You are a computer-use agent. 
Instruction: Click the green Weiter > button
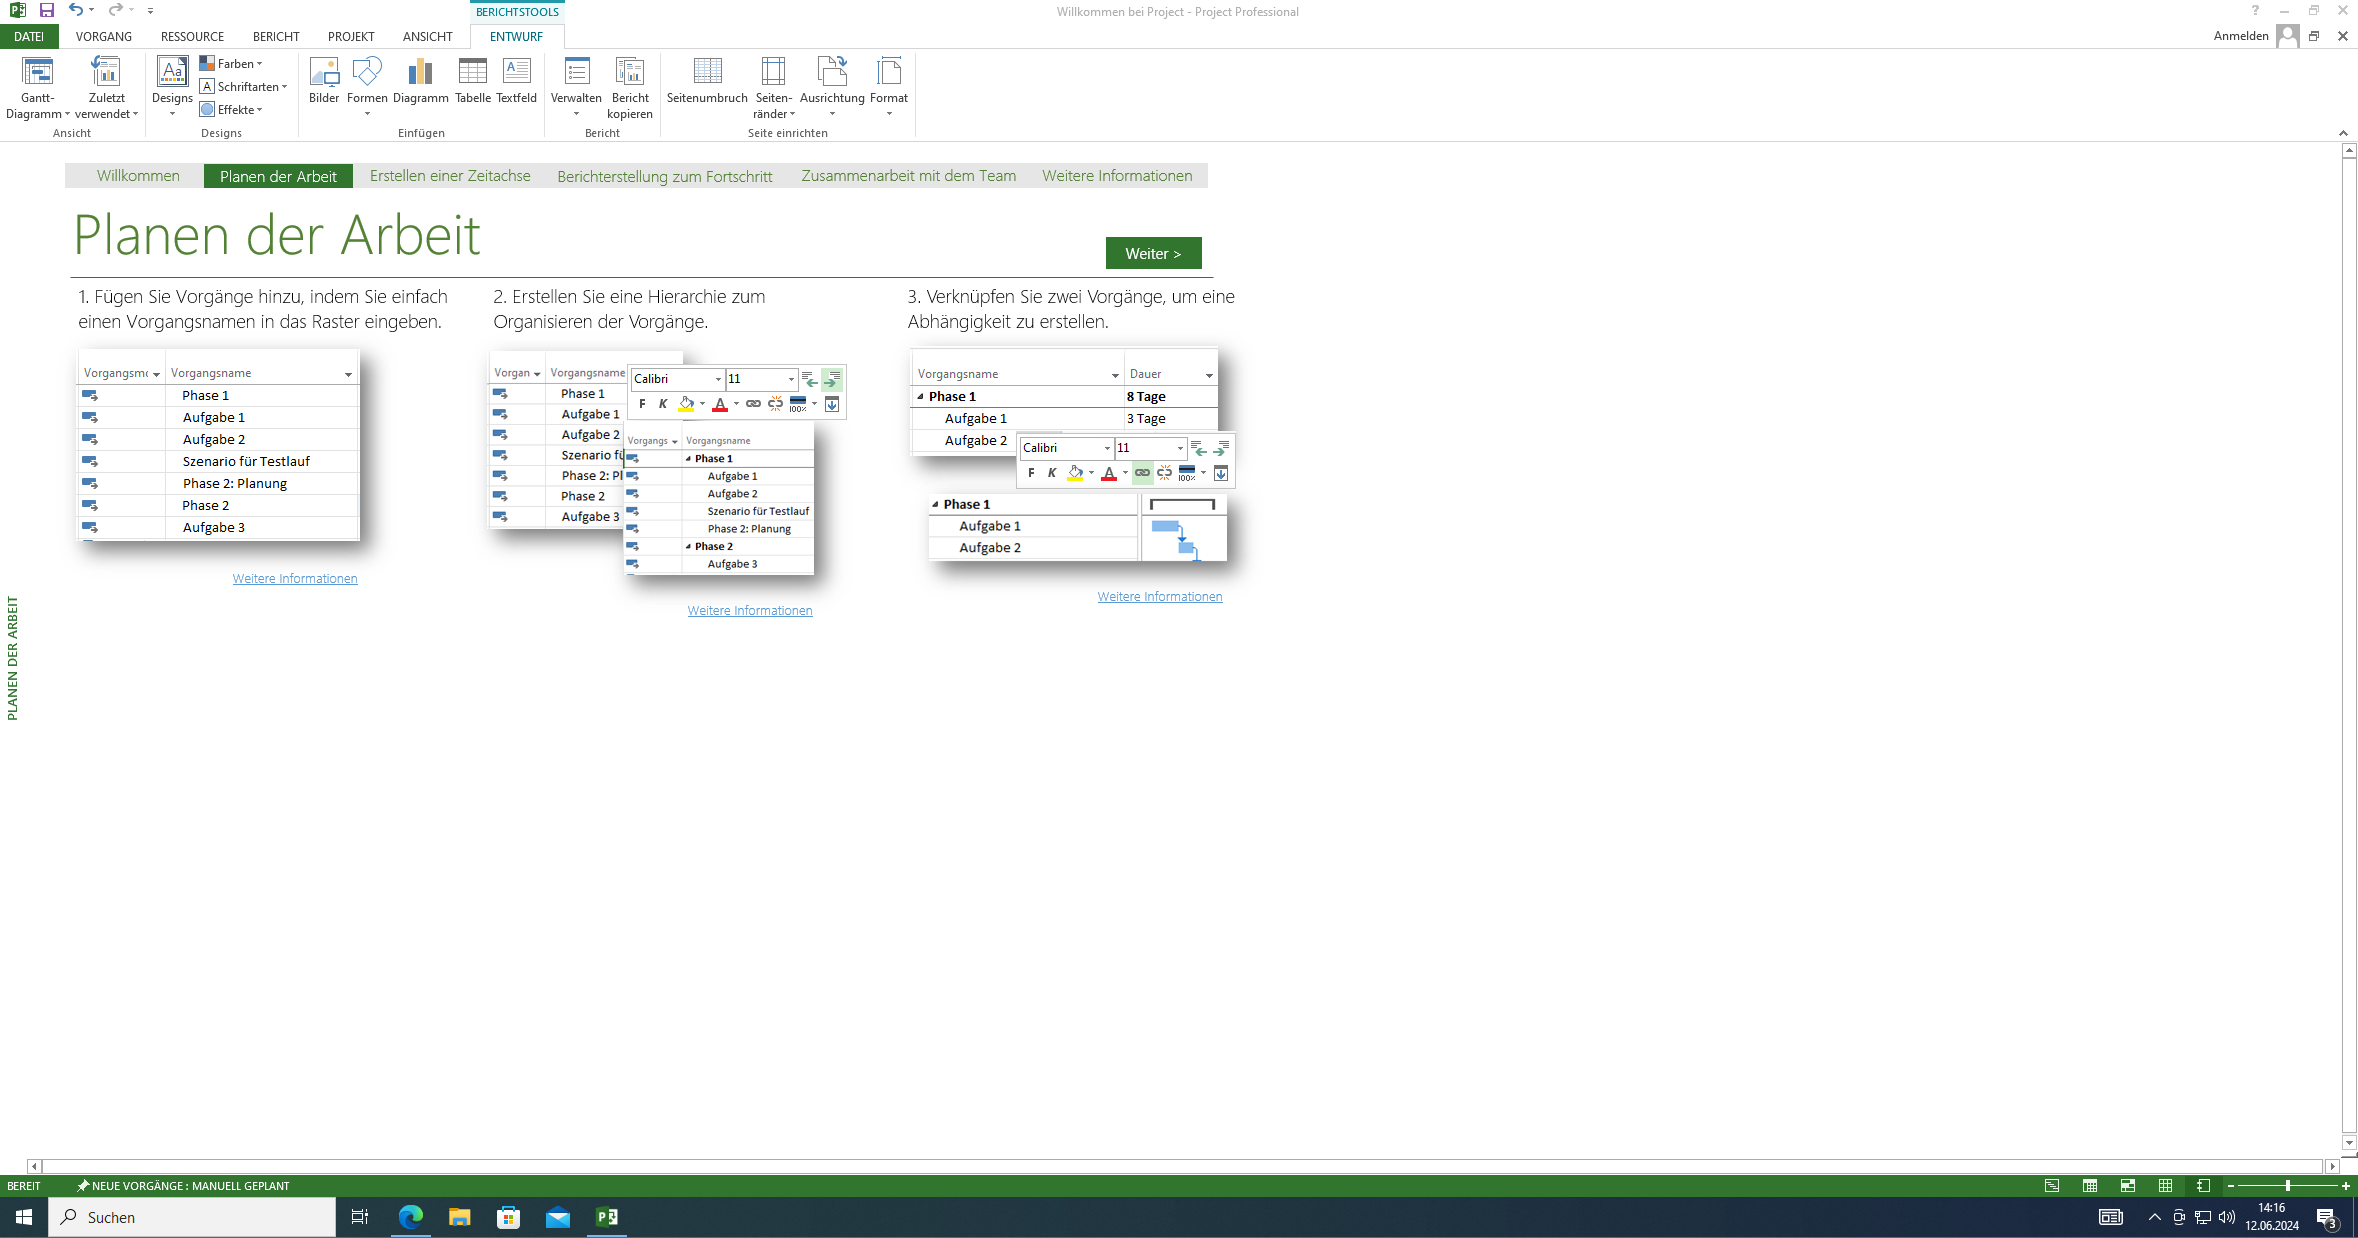point(1153,253)
